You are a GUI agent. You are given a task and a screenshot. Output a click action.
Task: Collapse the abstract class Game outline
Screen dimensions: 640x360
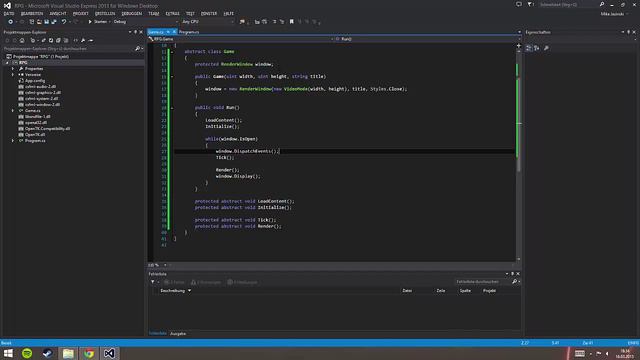[x=172, y=52]
